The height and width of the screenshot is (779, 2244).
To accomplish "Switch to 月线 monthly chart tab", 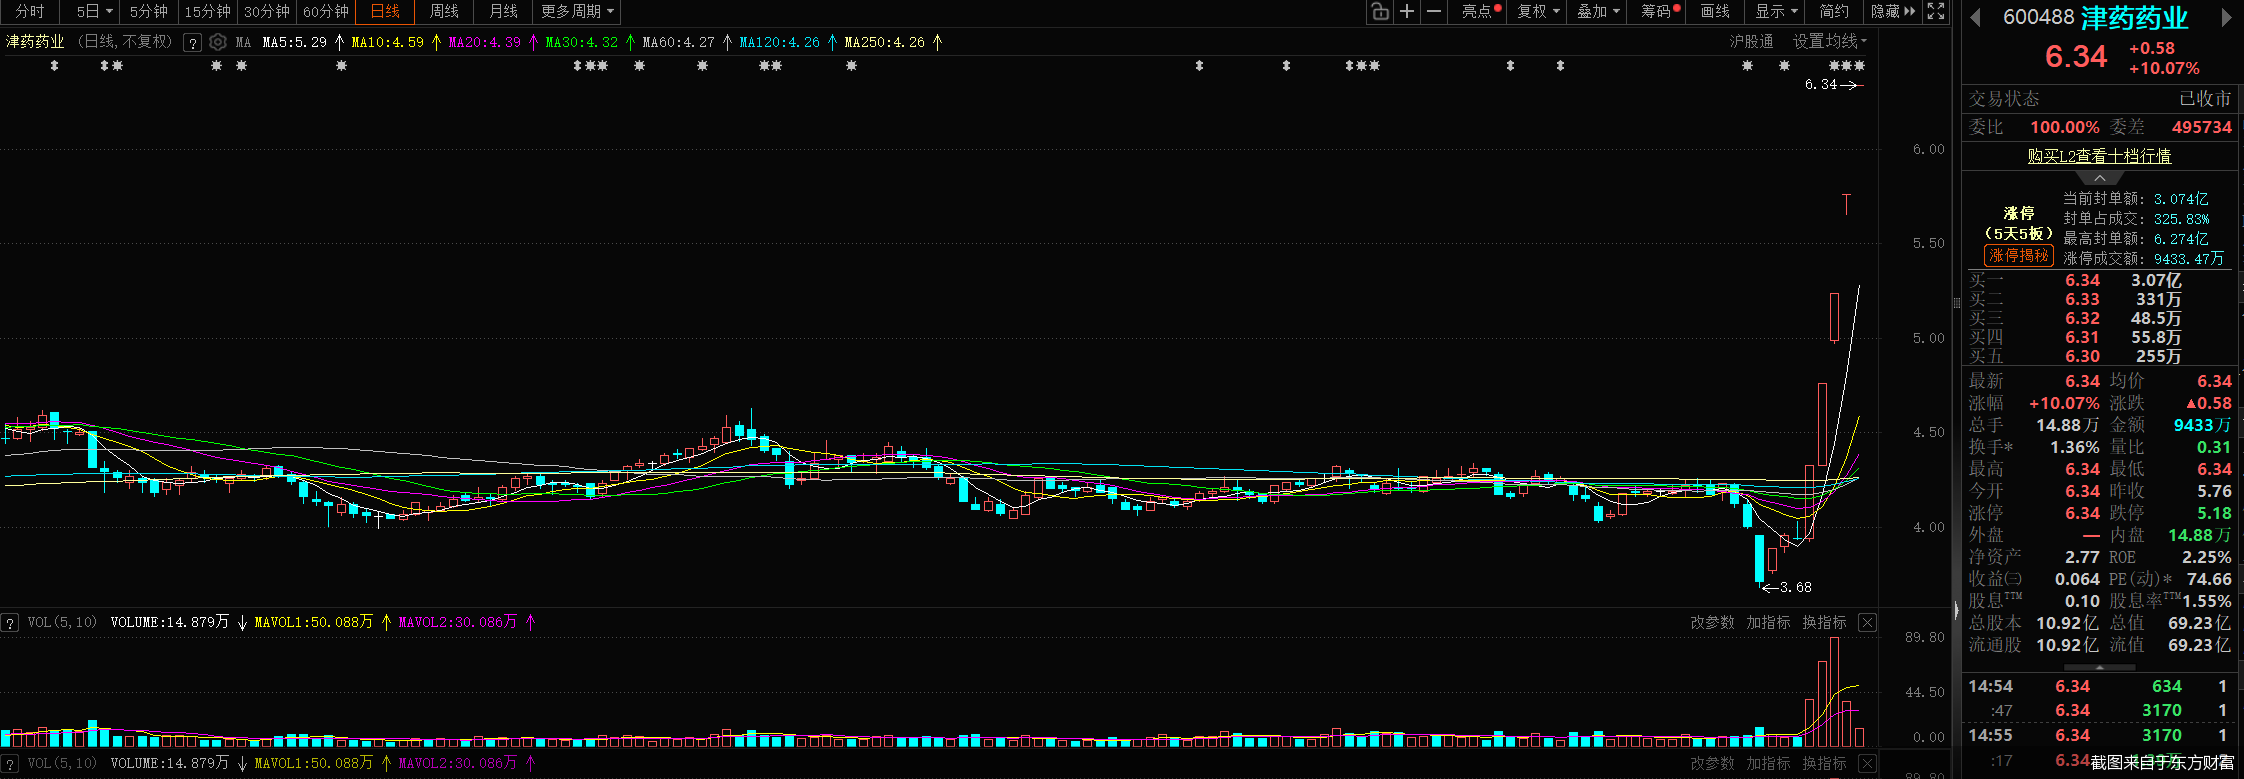I will pyautogui.click(x=503, y=11).
